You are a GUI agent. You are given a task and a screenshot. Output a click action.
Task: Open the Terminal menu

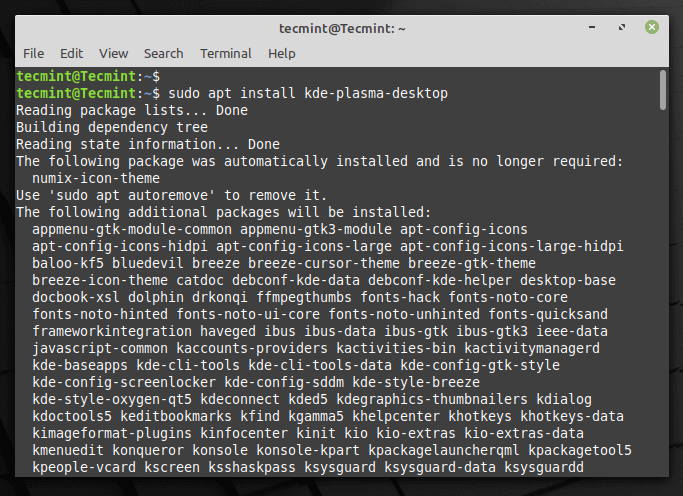point(225,53)
